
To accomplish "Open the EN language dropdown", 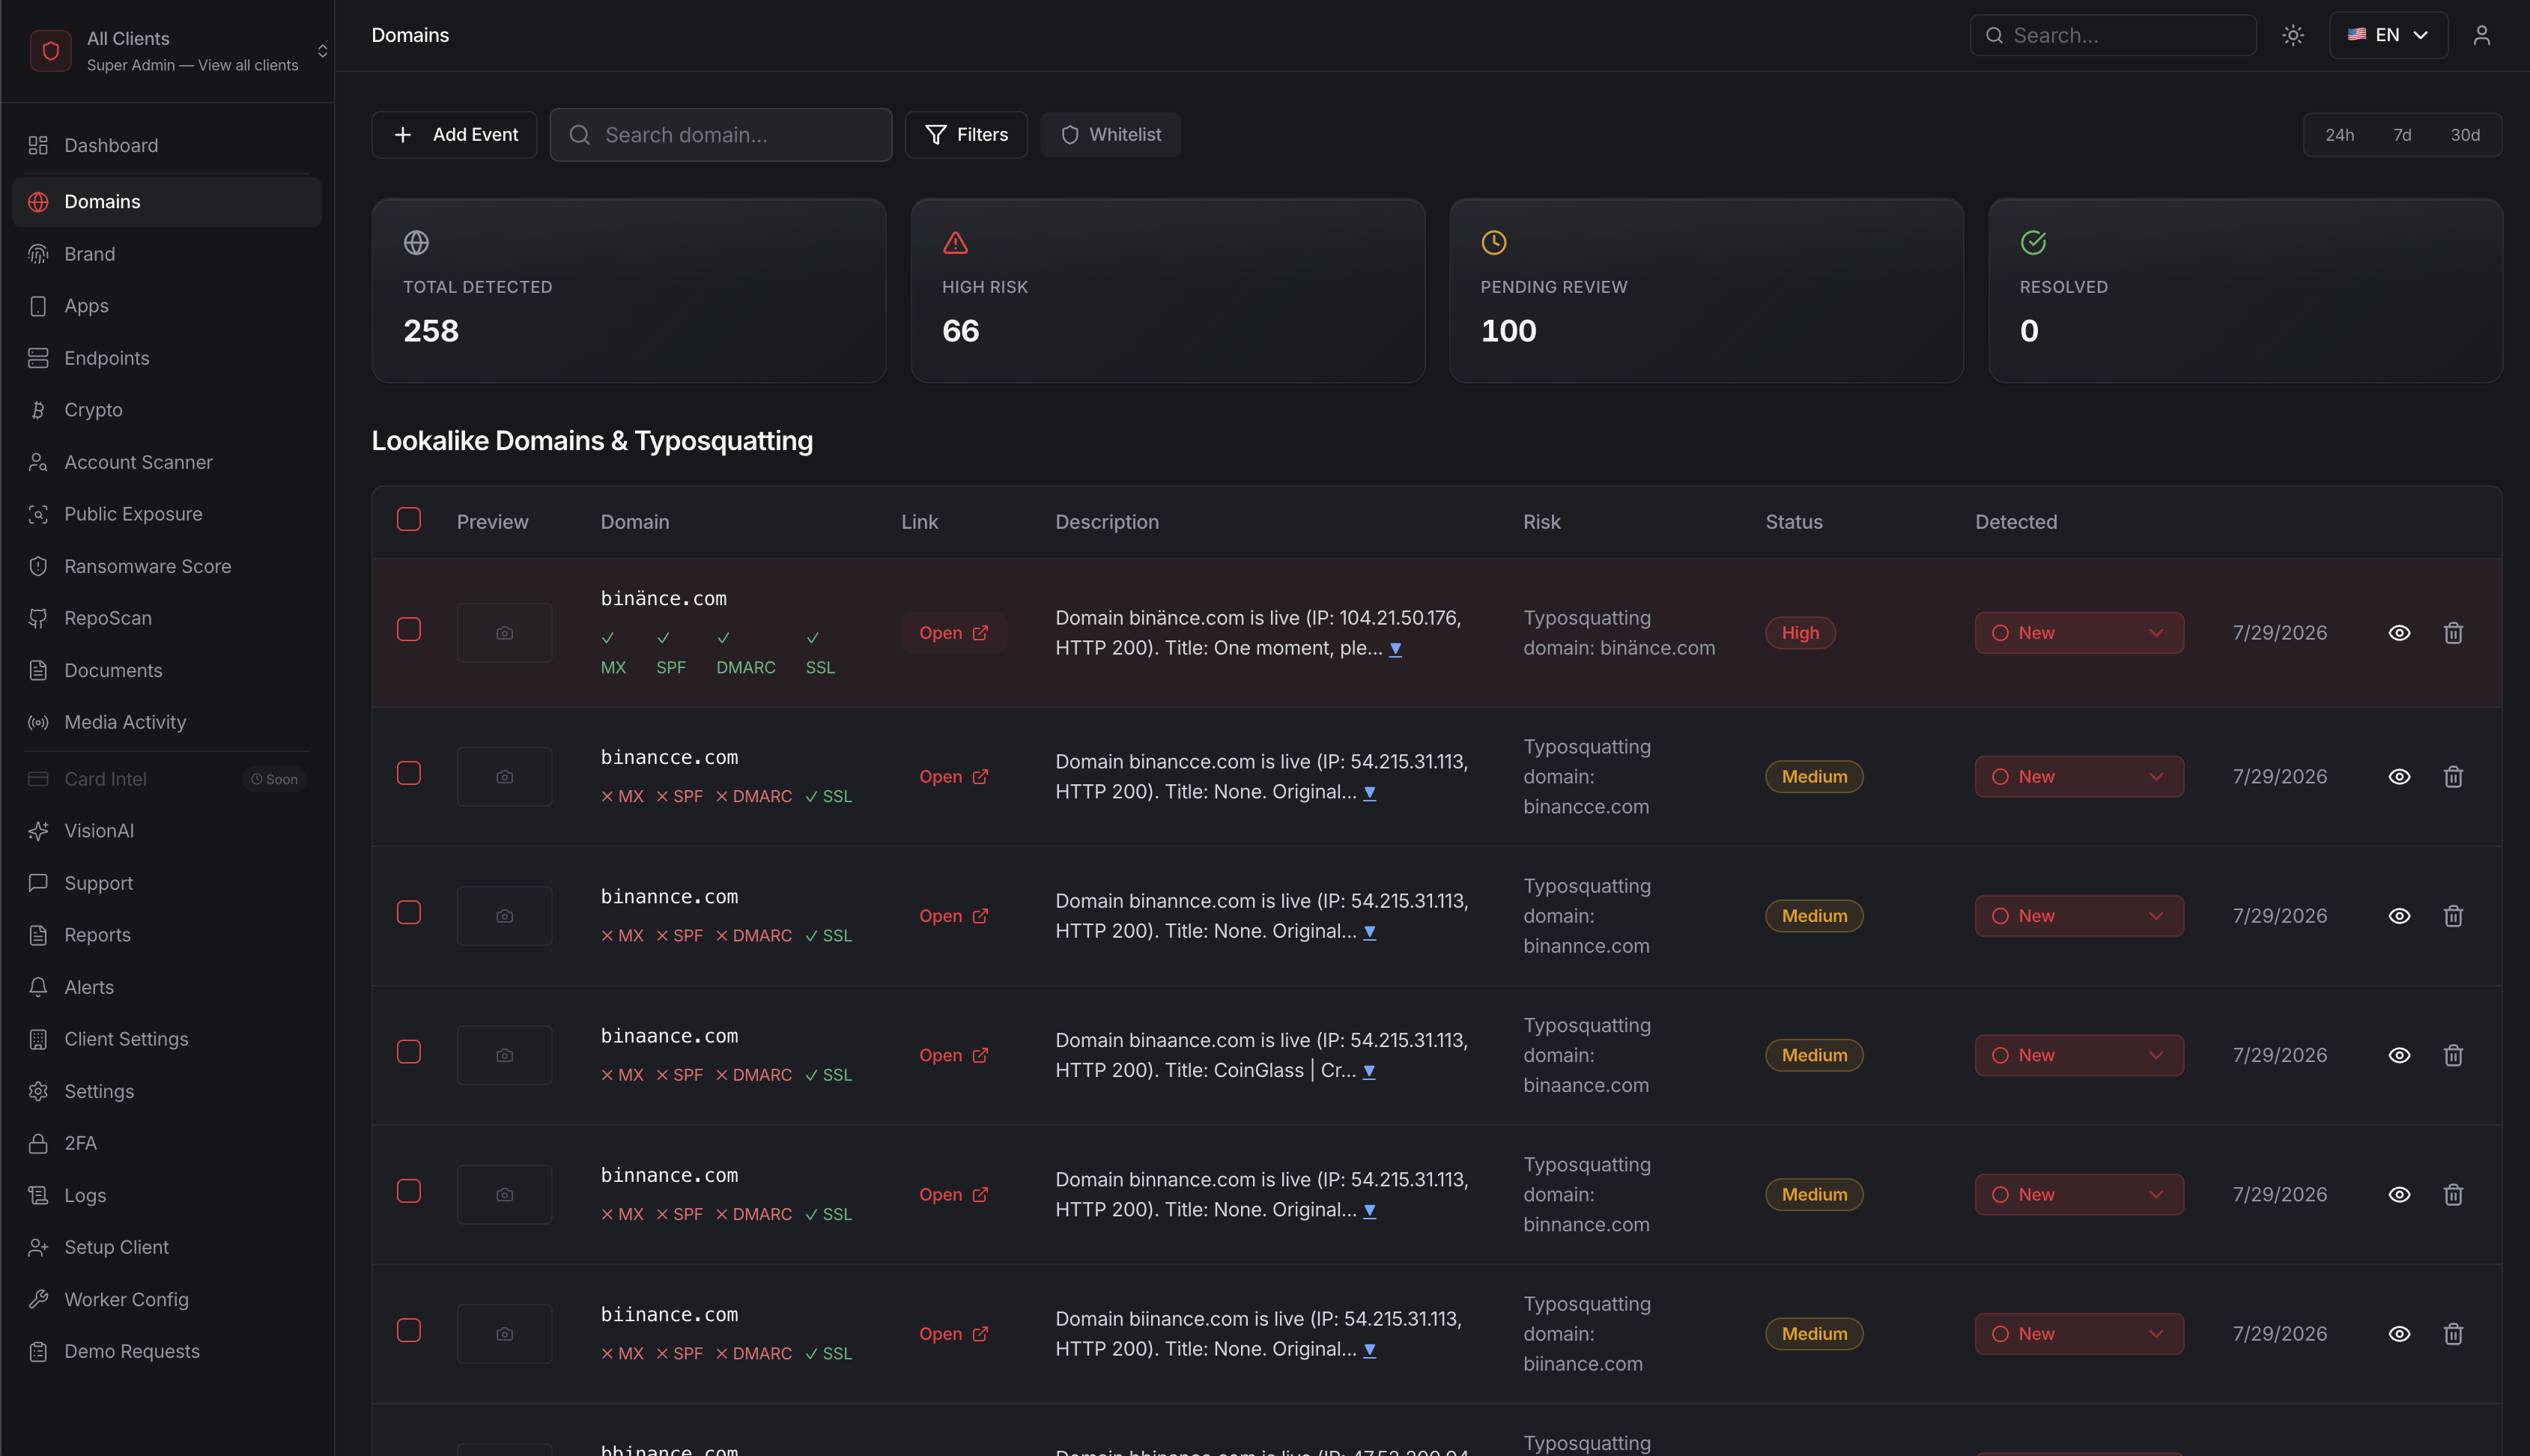I will point(2388,35).
